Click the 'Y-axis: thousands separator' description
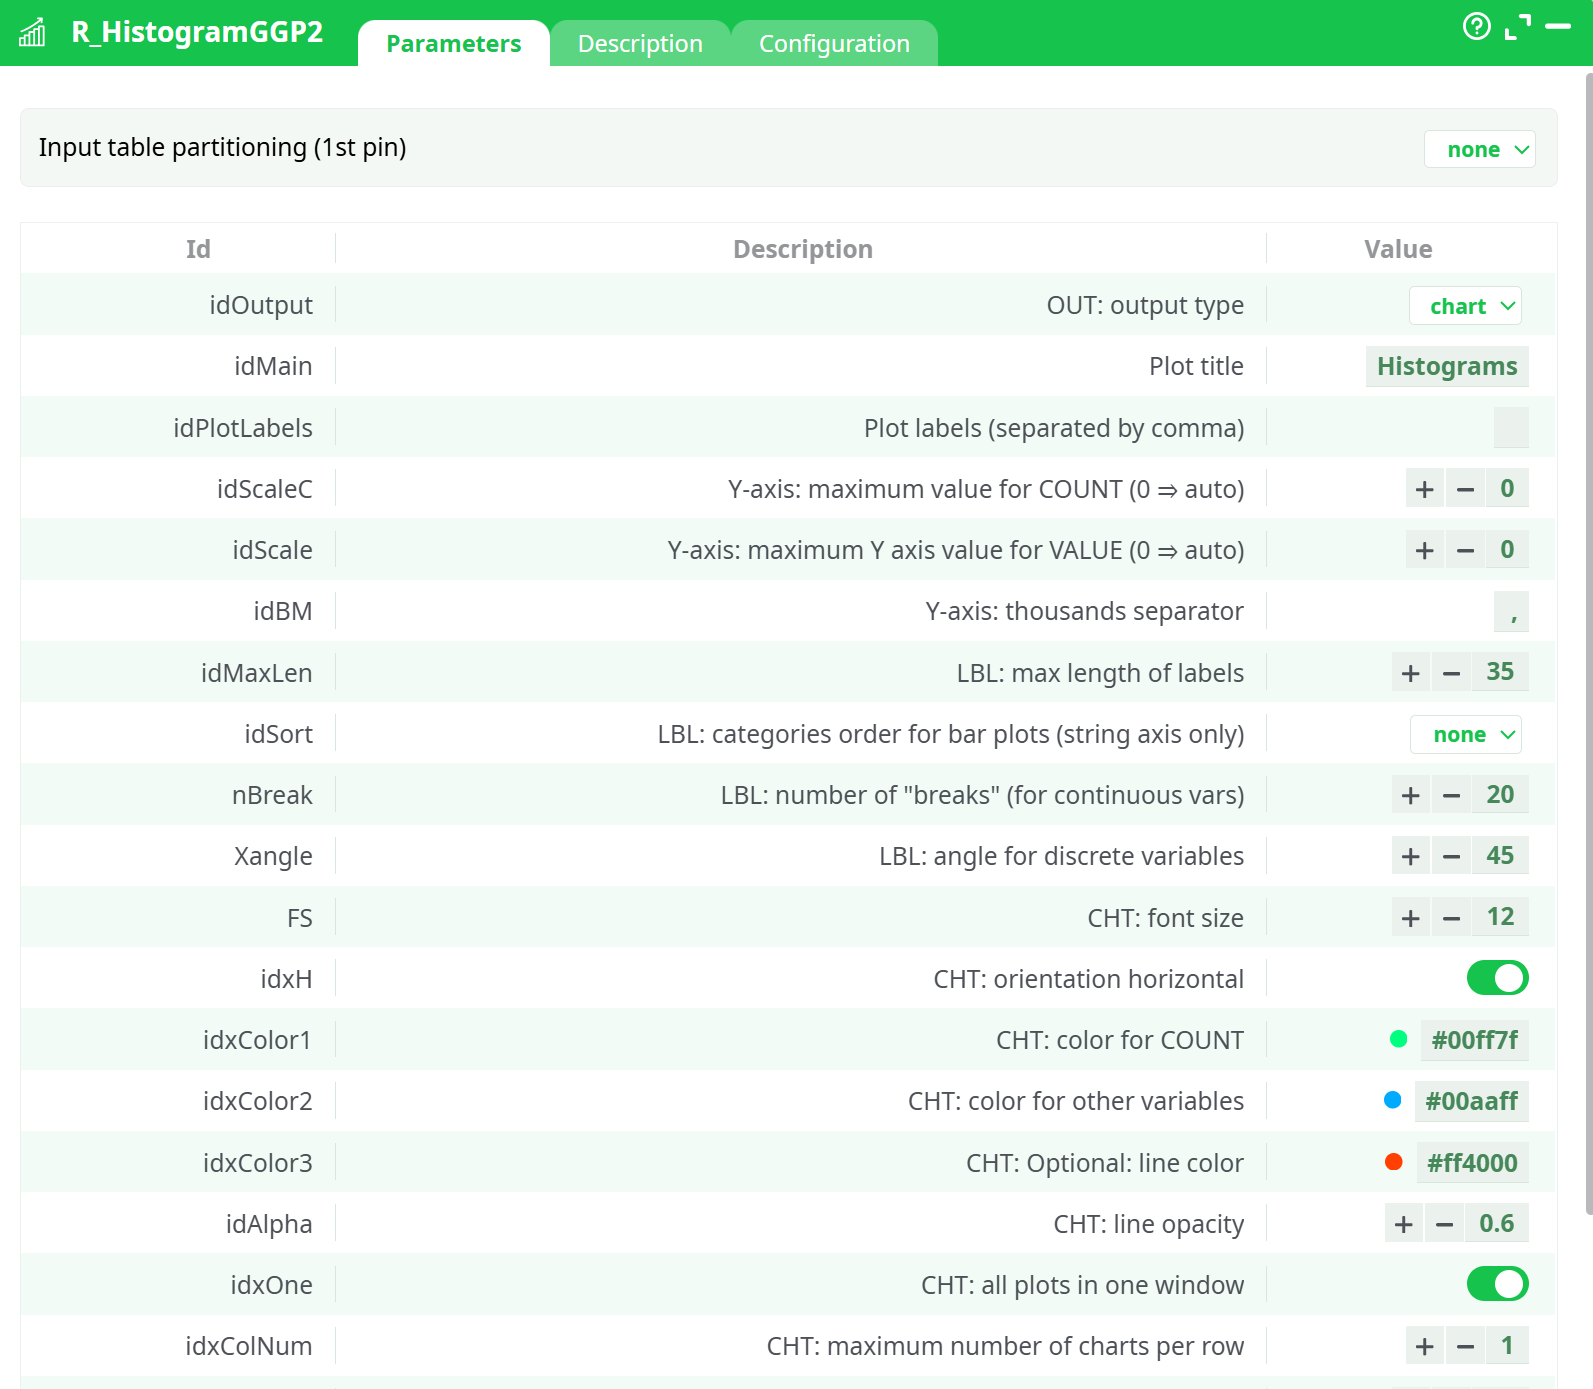1593x1389 pixels. pos(1085,611)
